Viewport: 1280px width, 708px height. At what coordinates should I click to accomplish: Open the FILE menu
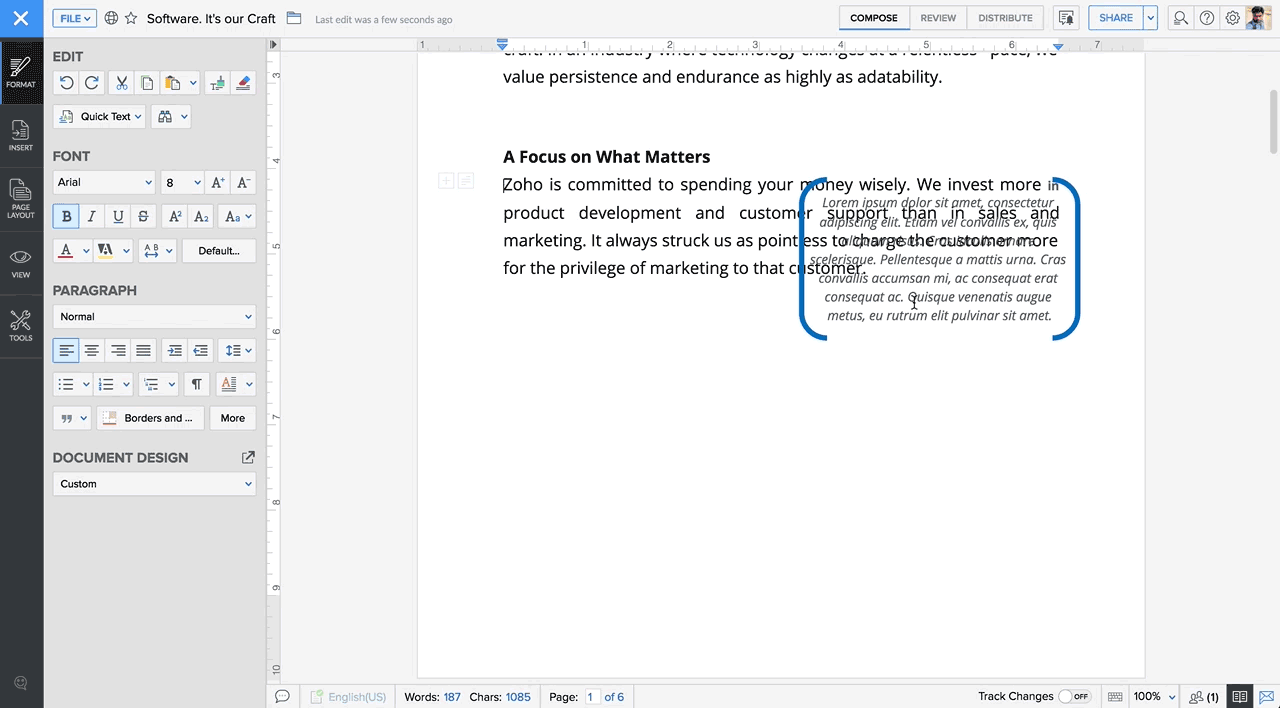point(73,17)
